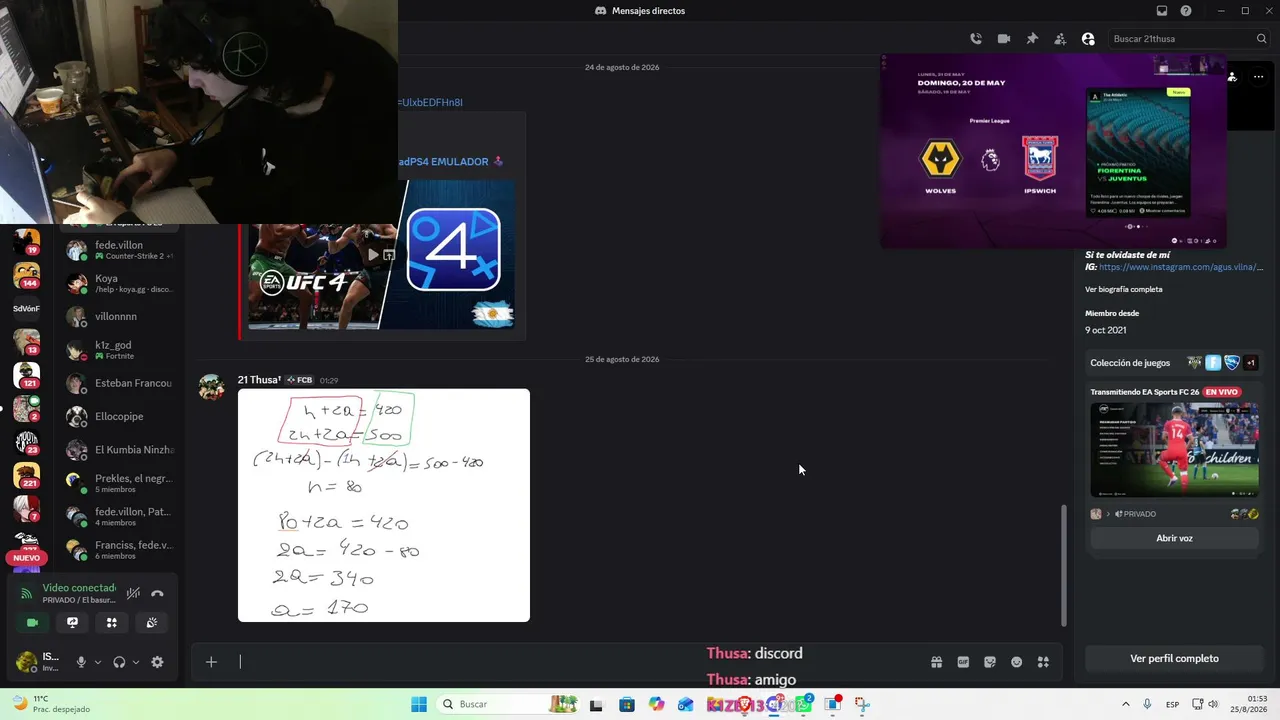
Task: Disconnect from the voice call
Action: (157, 593)
